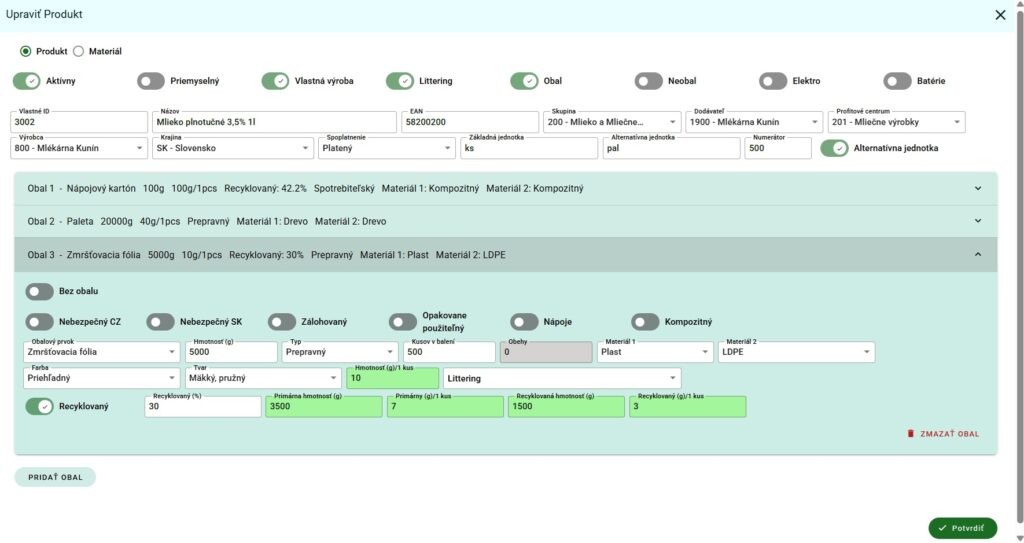Enable the Bez obalu switch
The width and height of the screenshot is (1024, 543).
coord(40,292)
